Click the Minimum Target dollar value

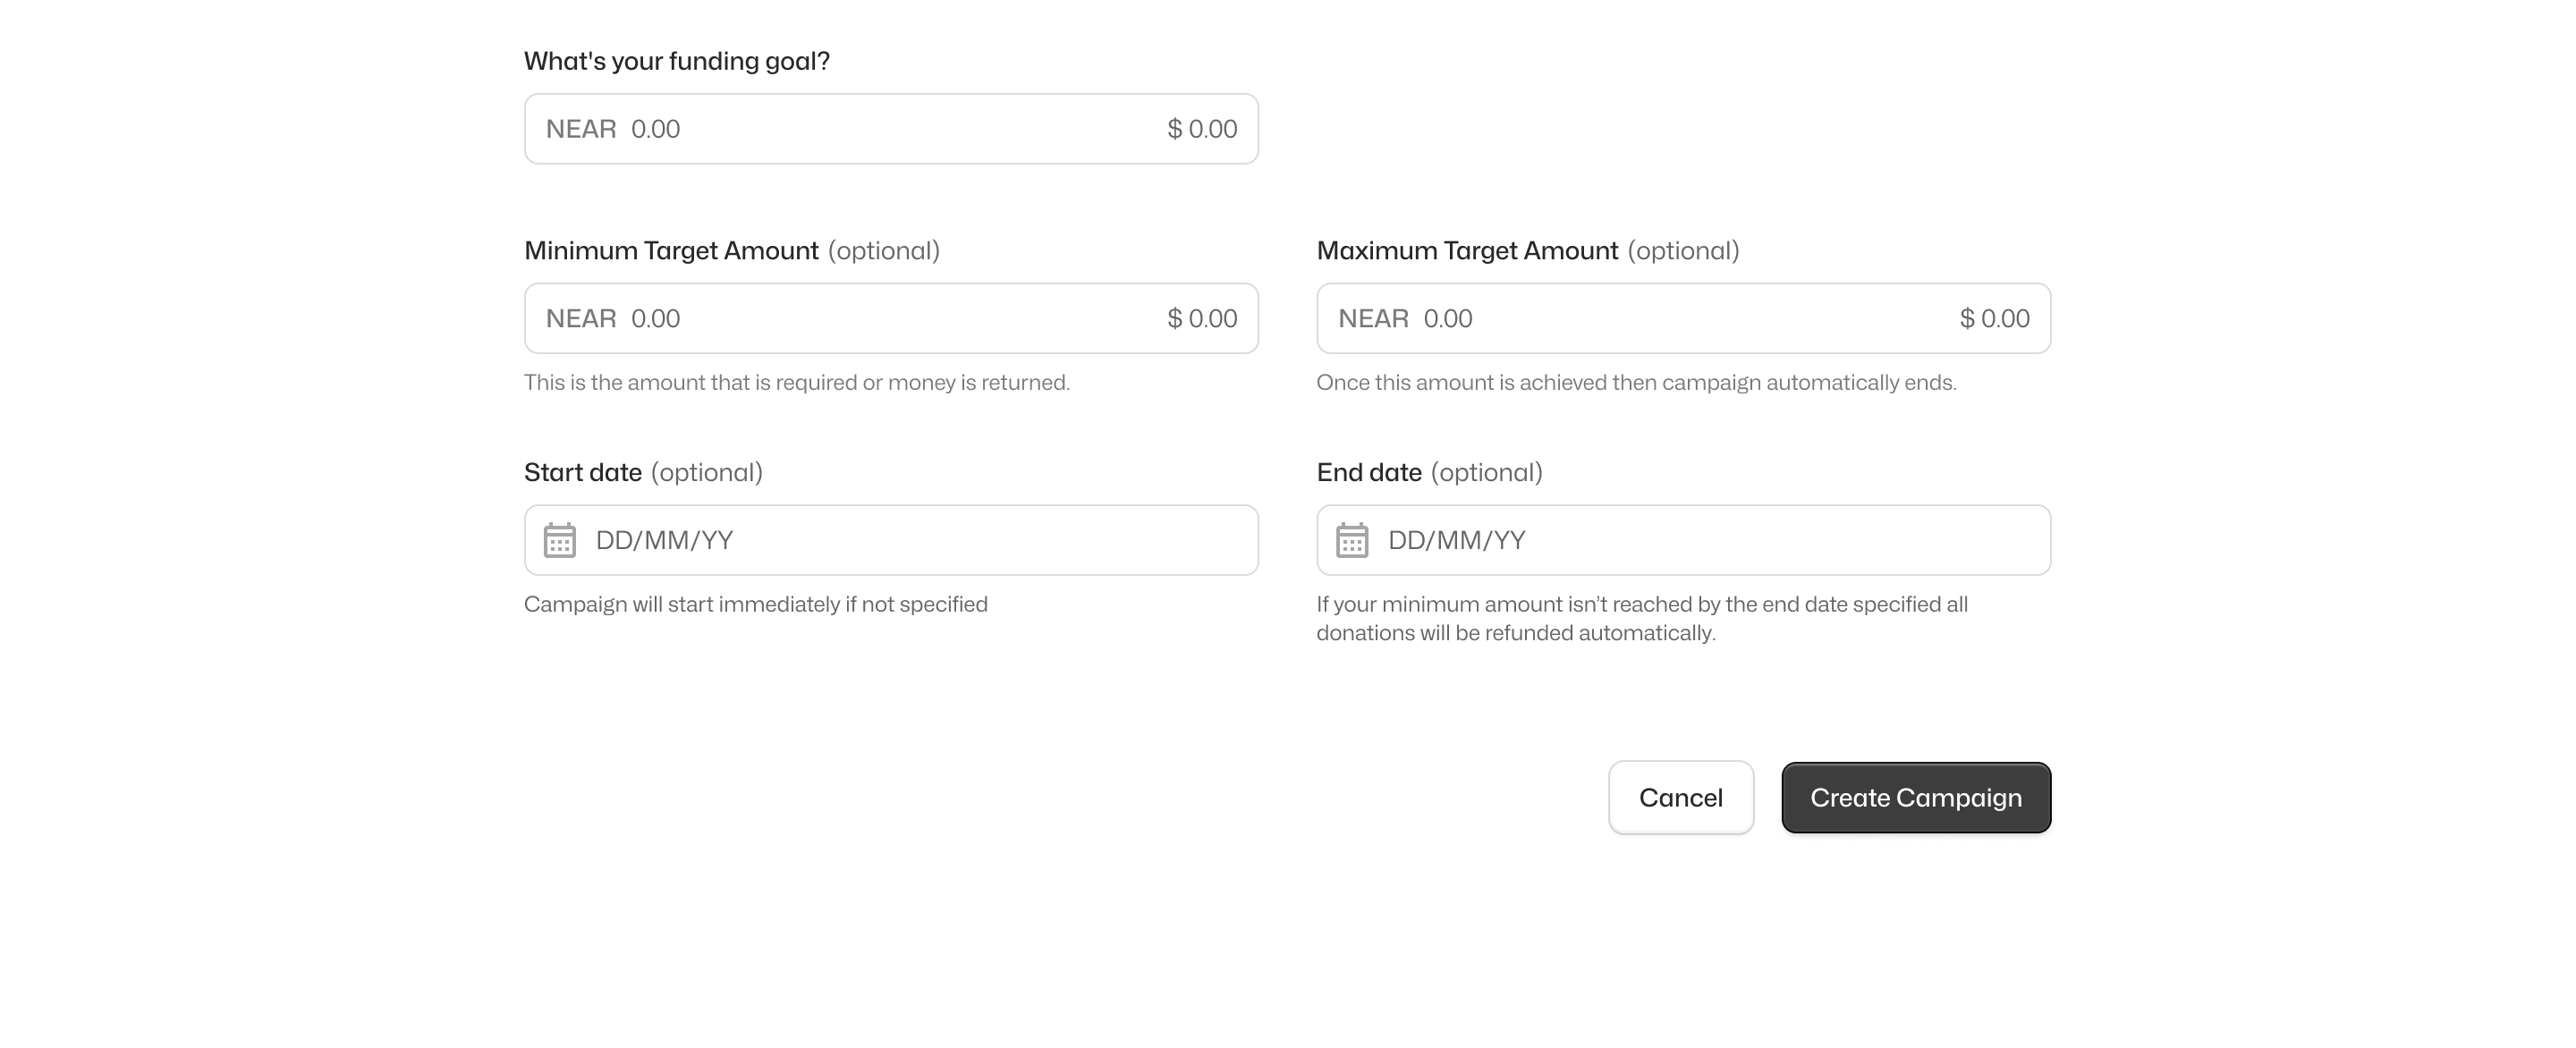tap(1202, 319)
